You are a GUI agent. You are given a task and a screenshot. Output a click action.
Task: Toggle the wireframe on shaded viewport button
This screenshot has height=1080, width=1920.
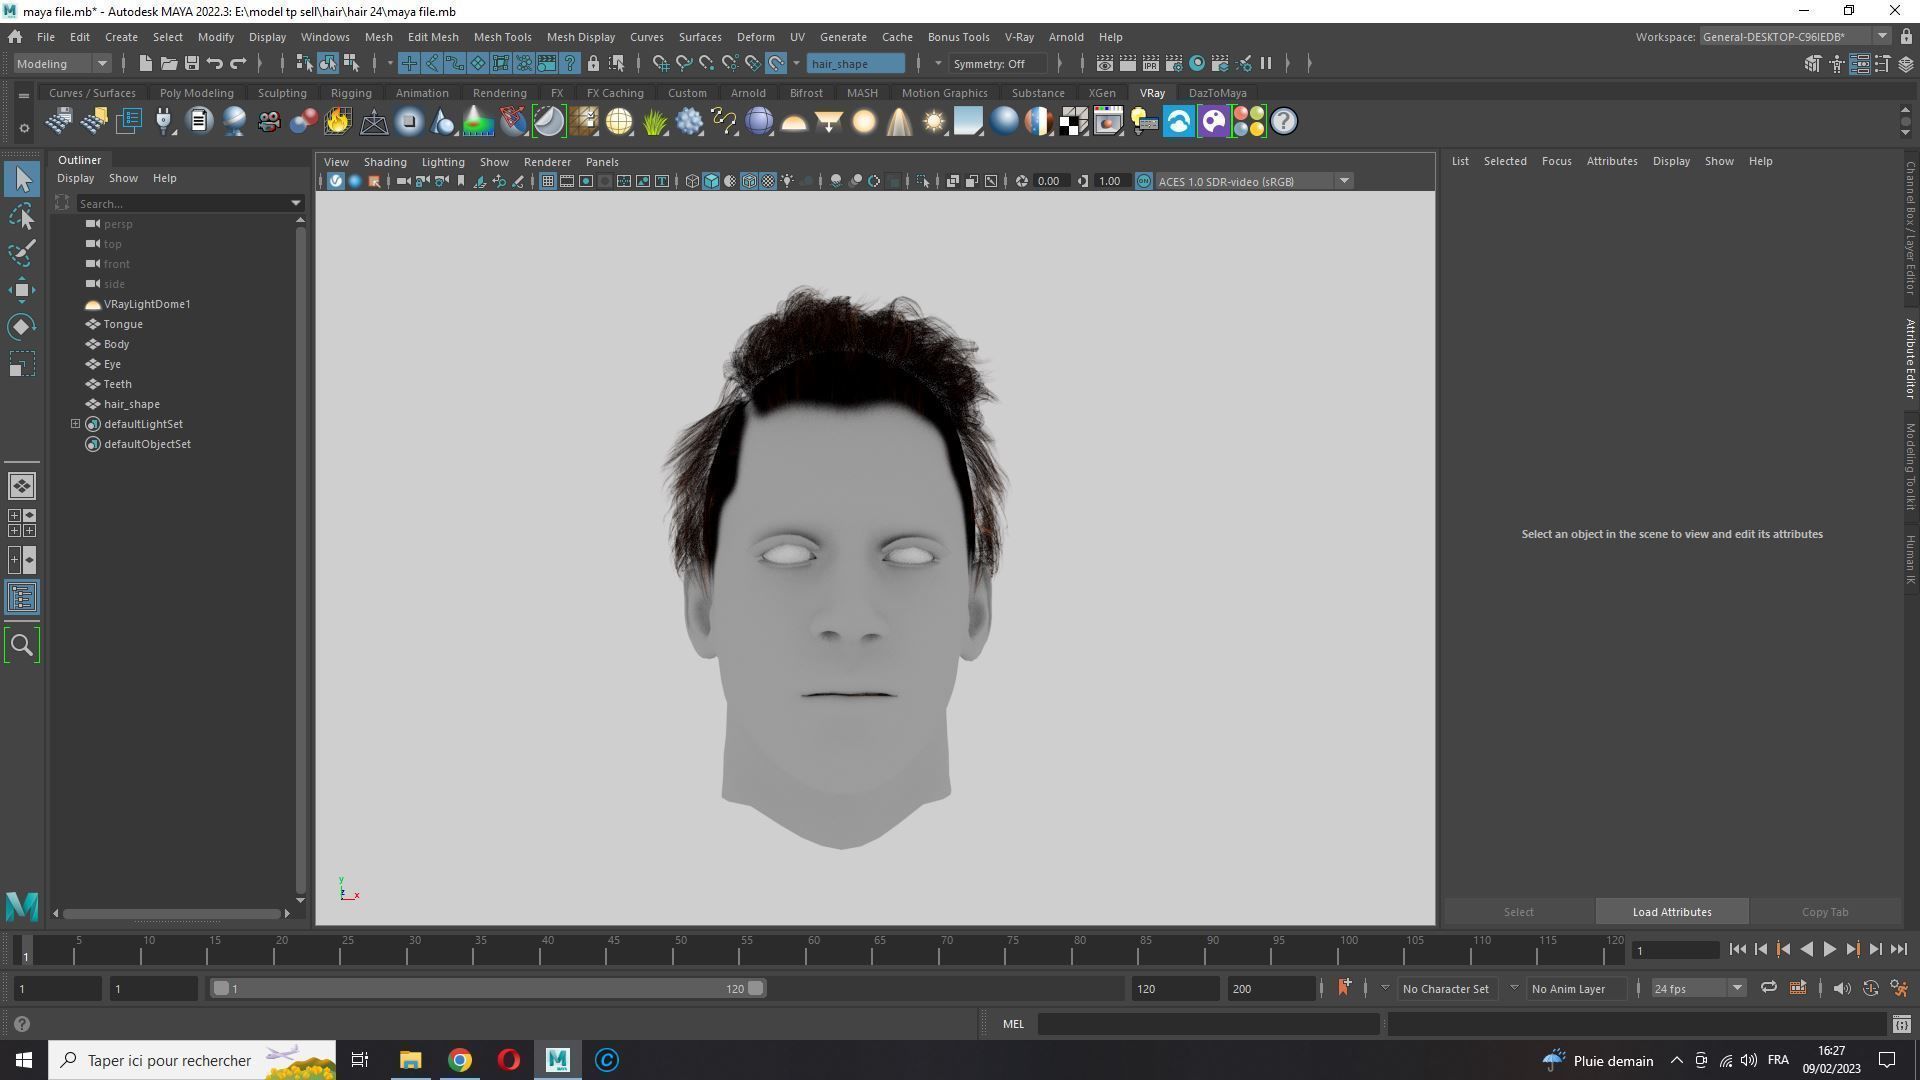[x=748, y=181]
